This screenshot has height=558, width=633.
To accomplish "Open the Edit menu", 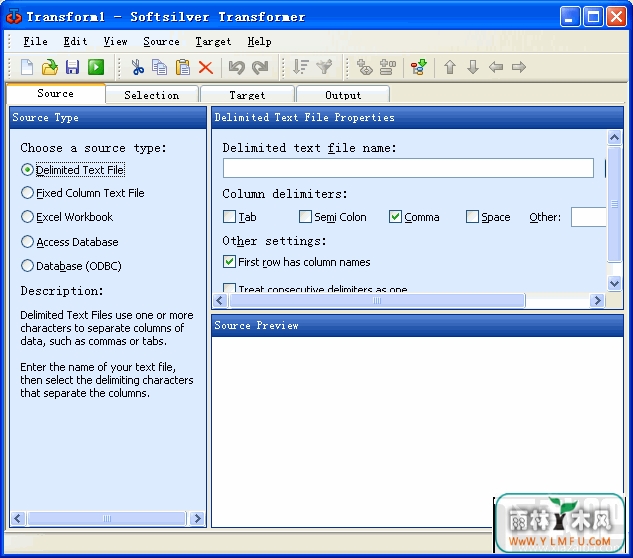I will [x=75, y=42].
